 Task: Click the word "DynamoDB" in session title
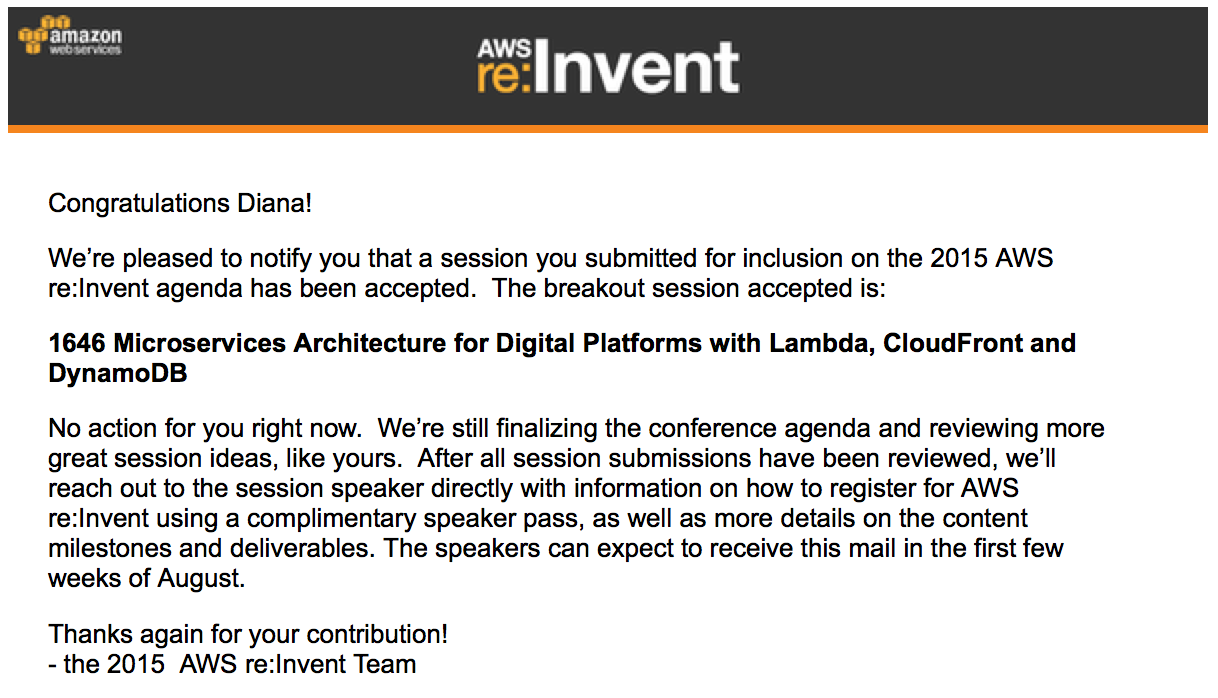118,374
